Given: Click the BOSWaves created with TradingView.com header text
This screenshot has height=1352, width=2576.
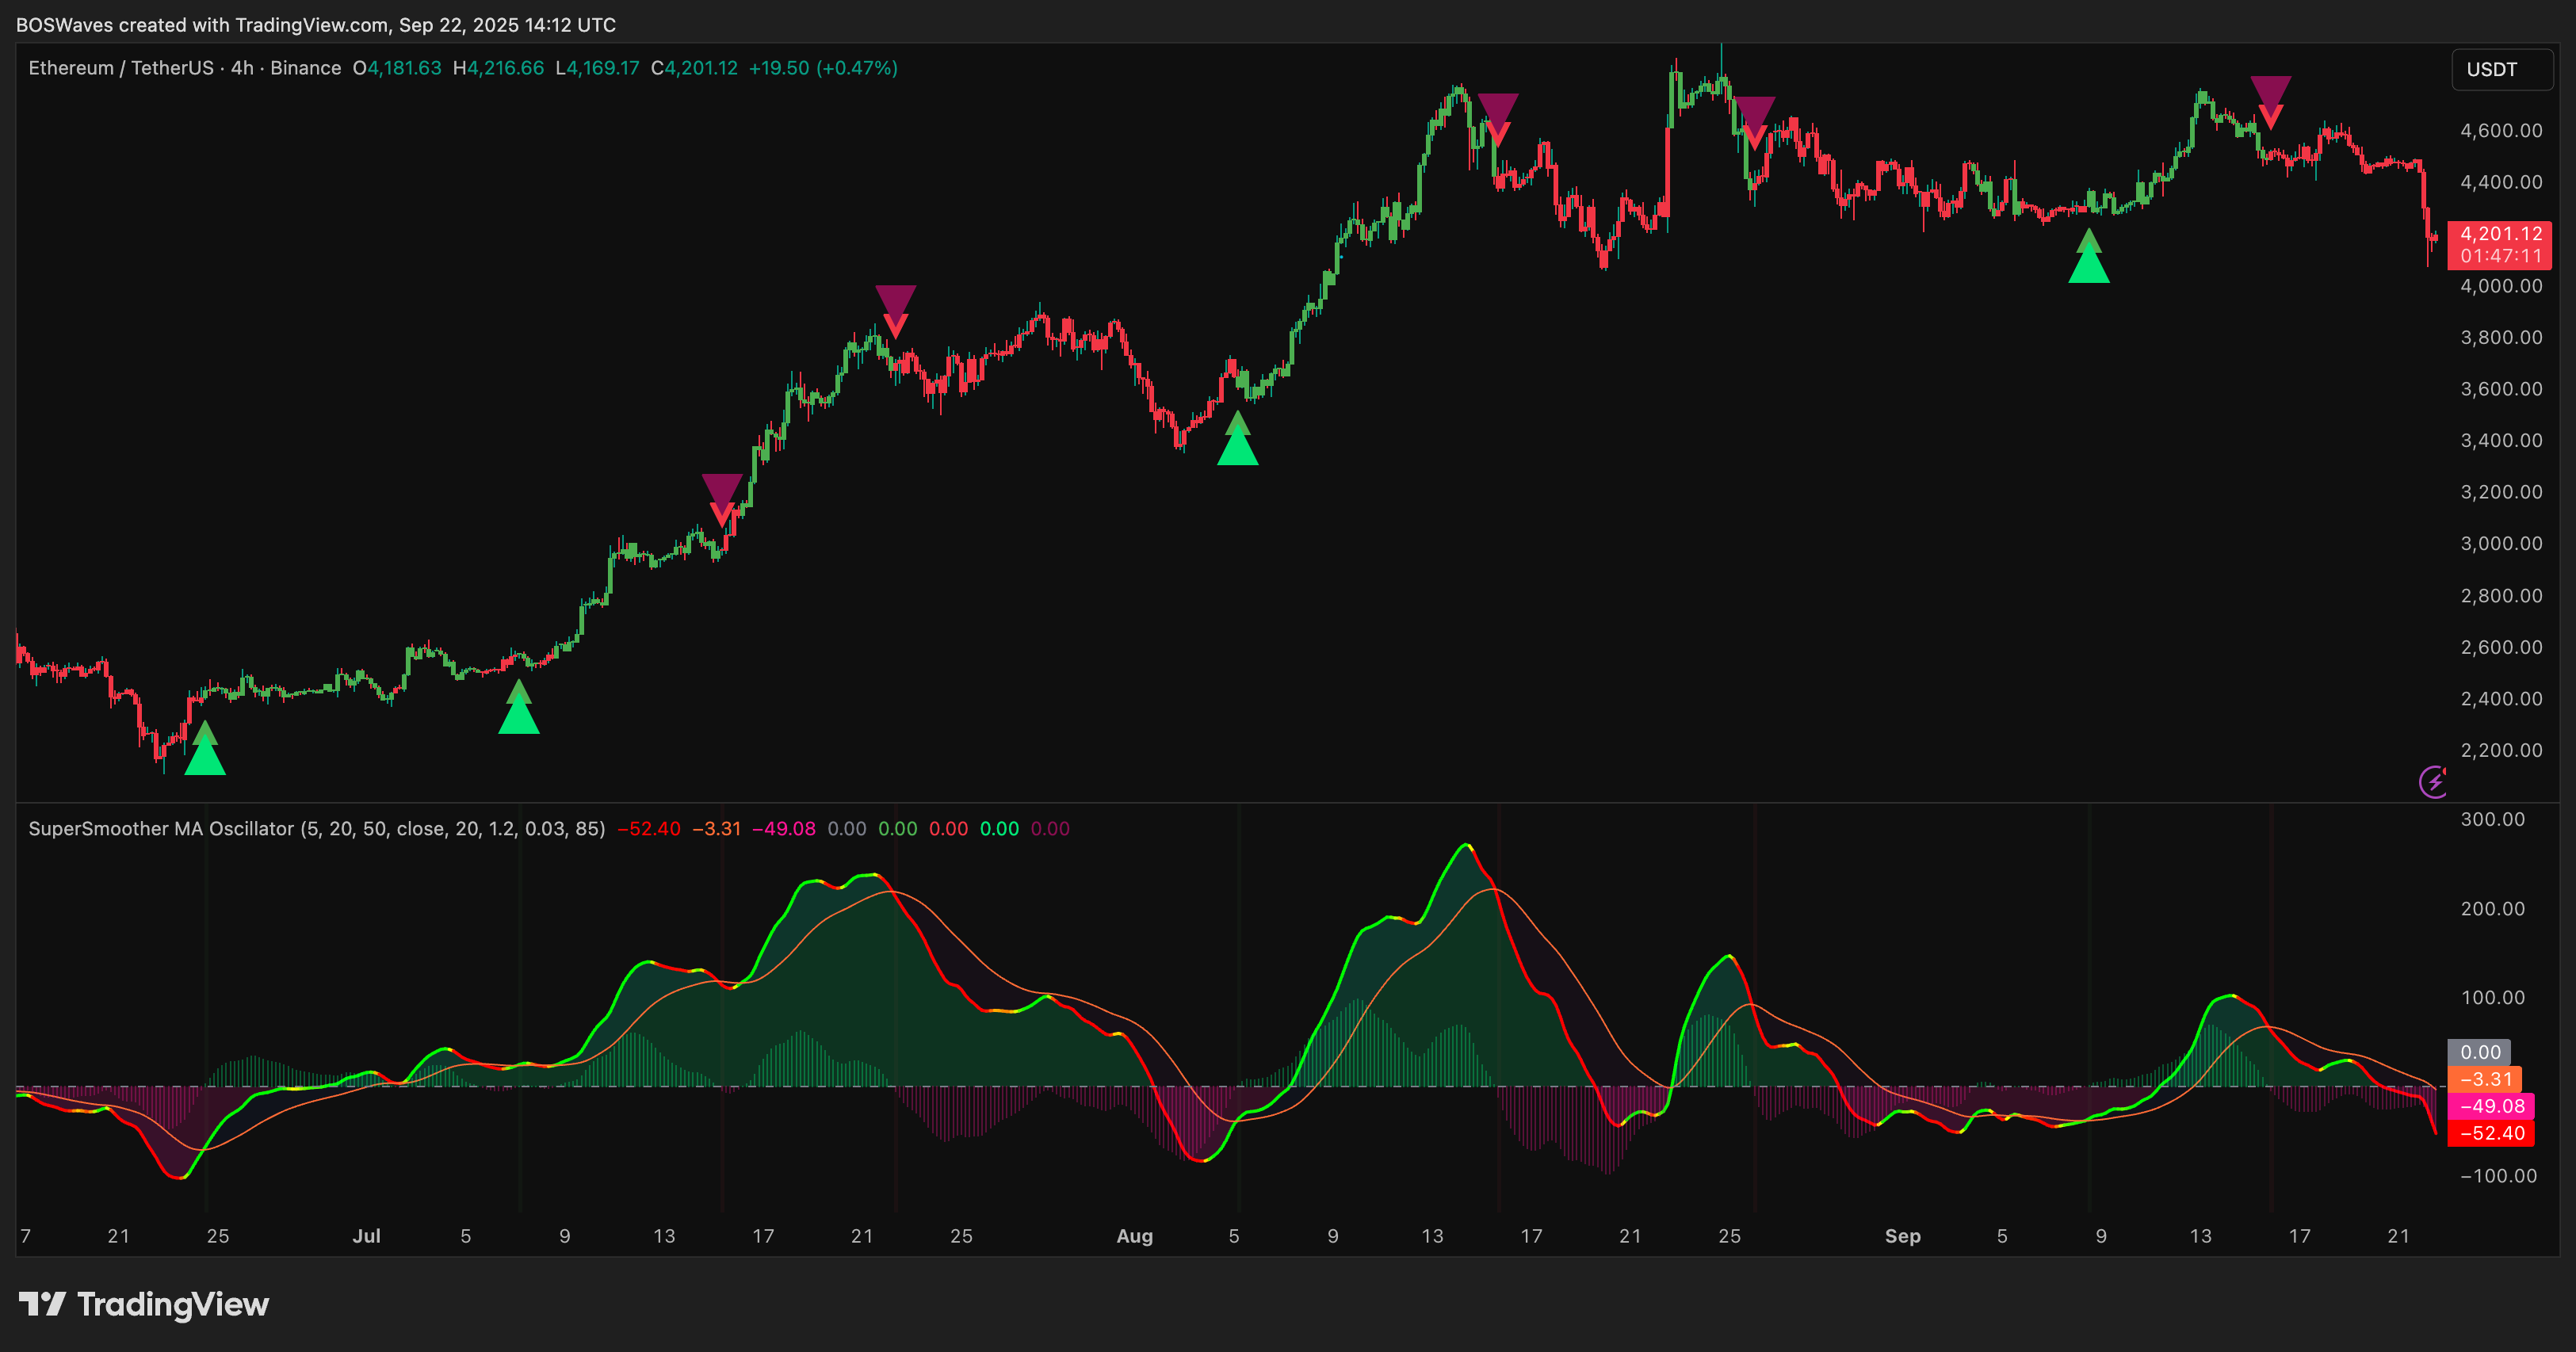Looking at the screenshot, I should coord(316,25).
